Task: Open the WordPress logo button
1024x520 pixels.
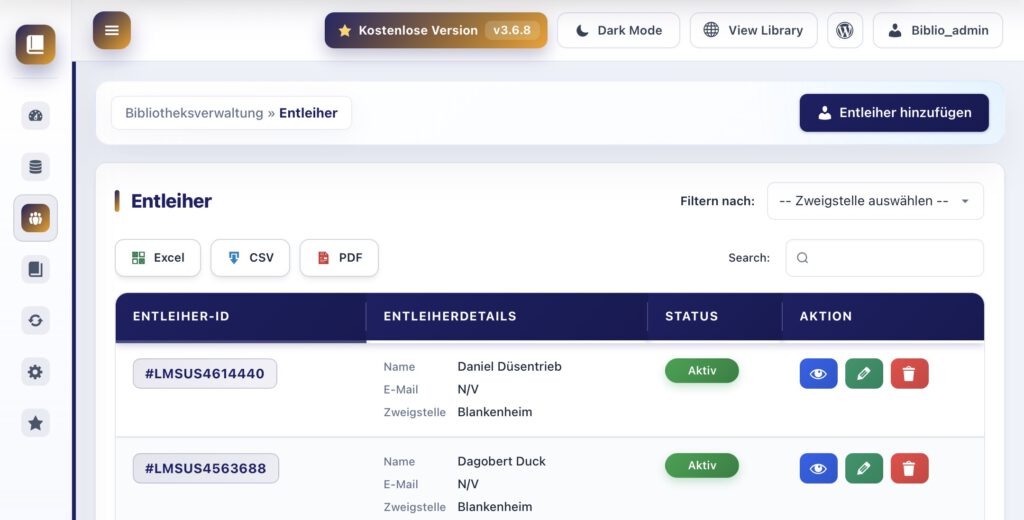Action: pos(844,30)
